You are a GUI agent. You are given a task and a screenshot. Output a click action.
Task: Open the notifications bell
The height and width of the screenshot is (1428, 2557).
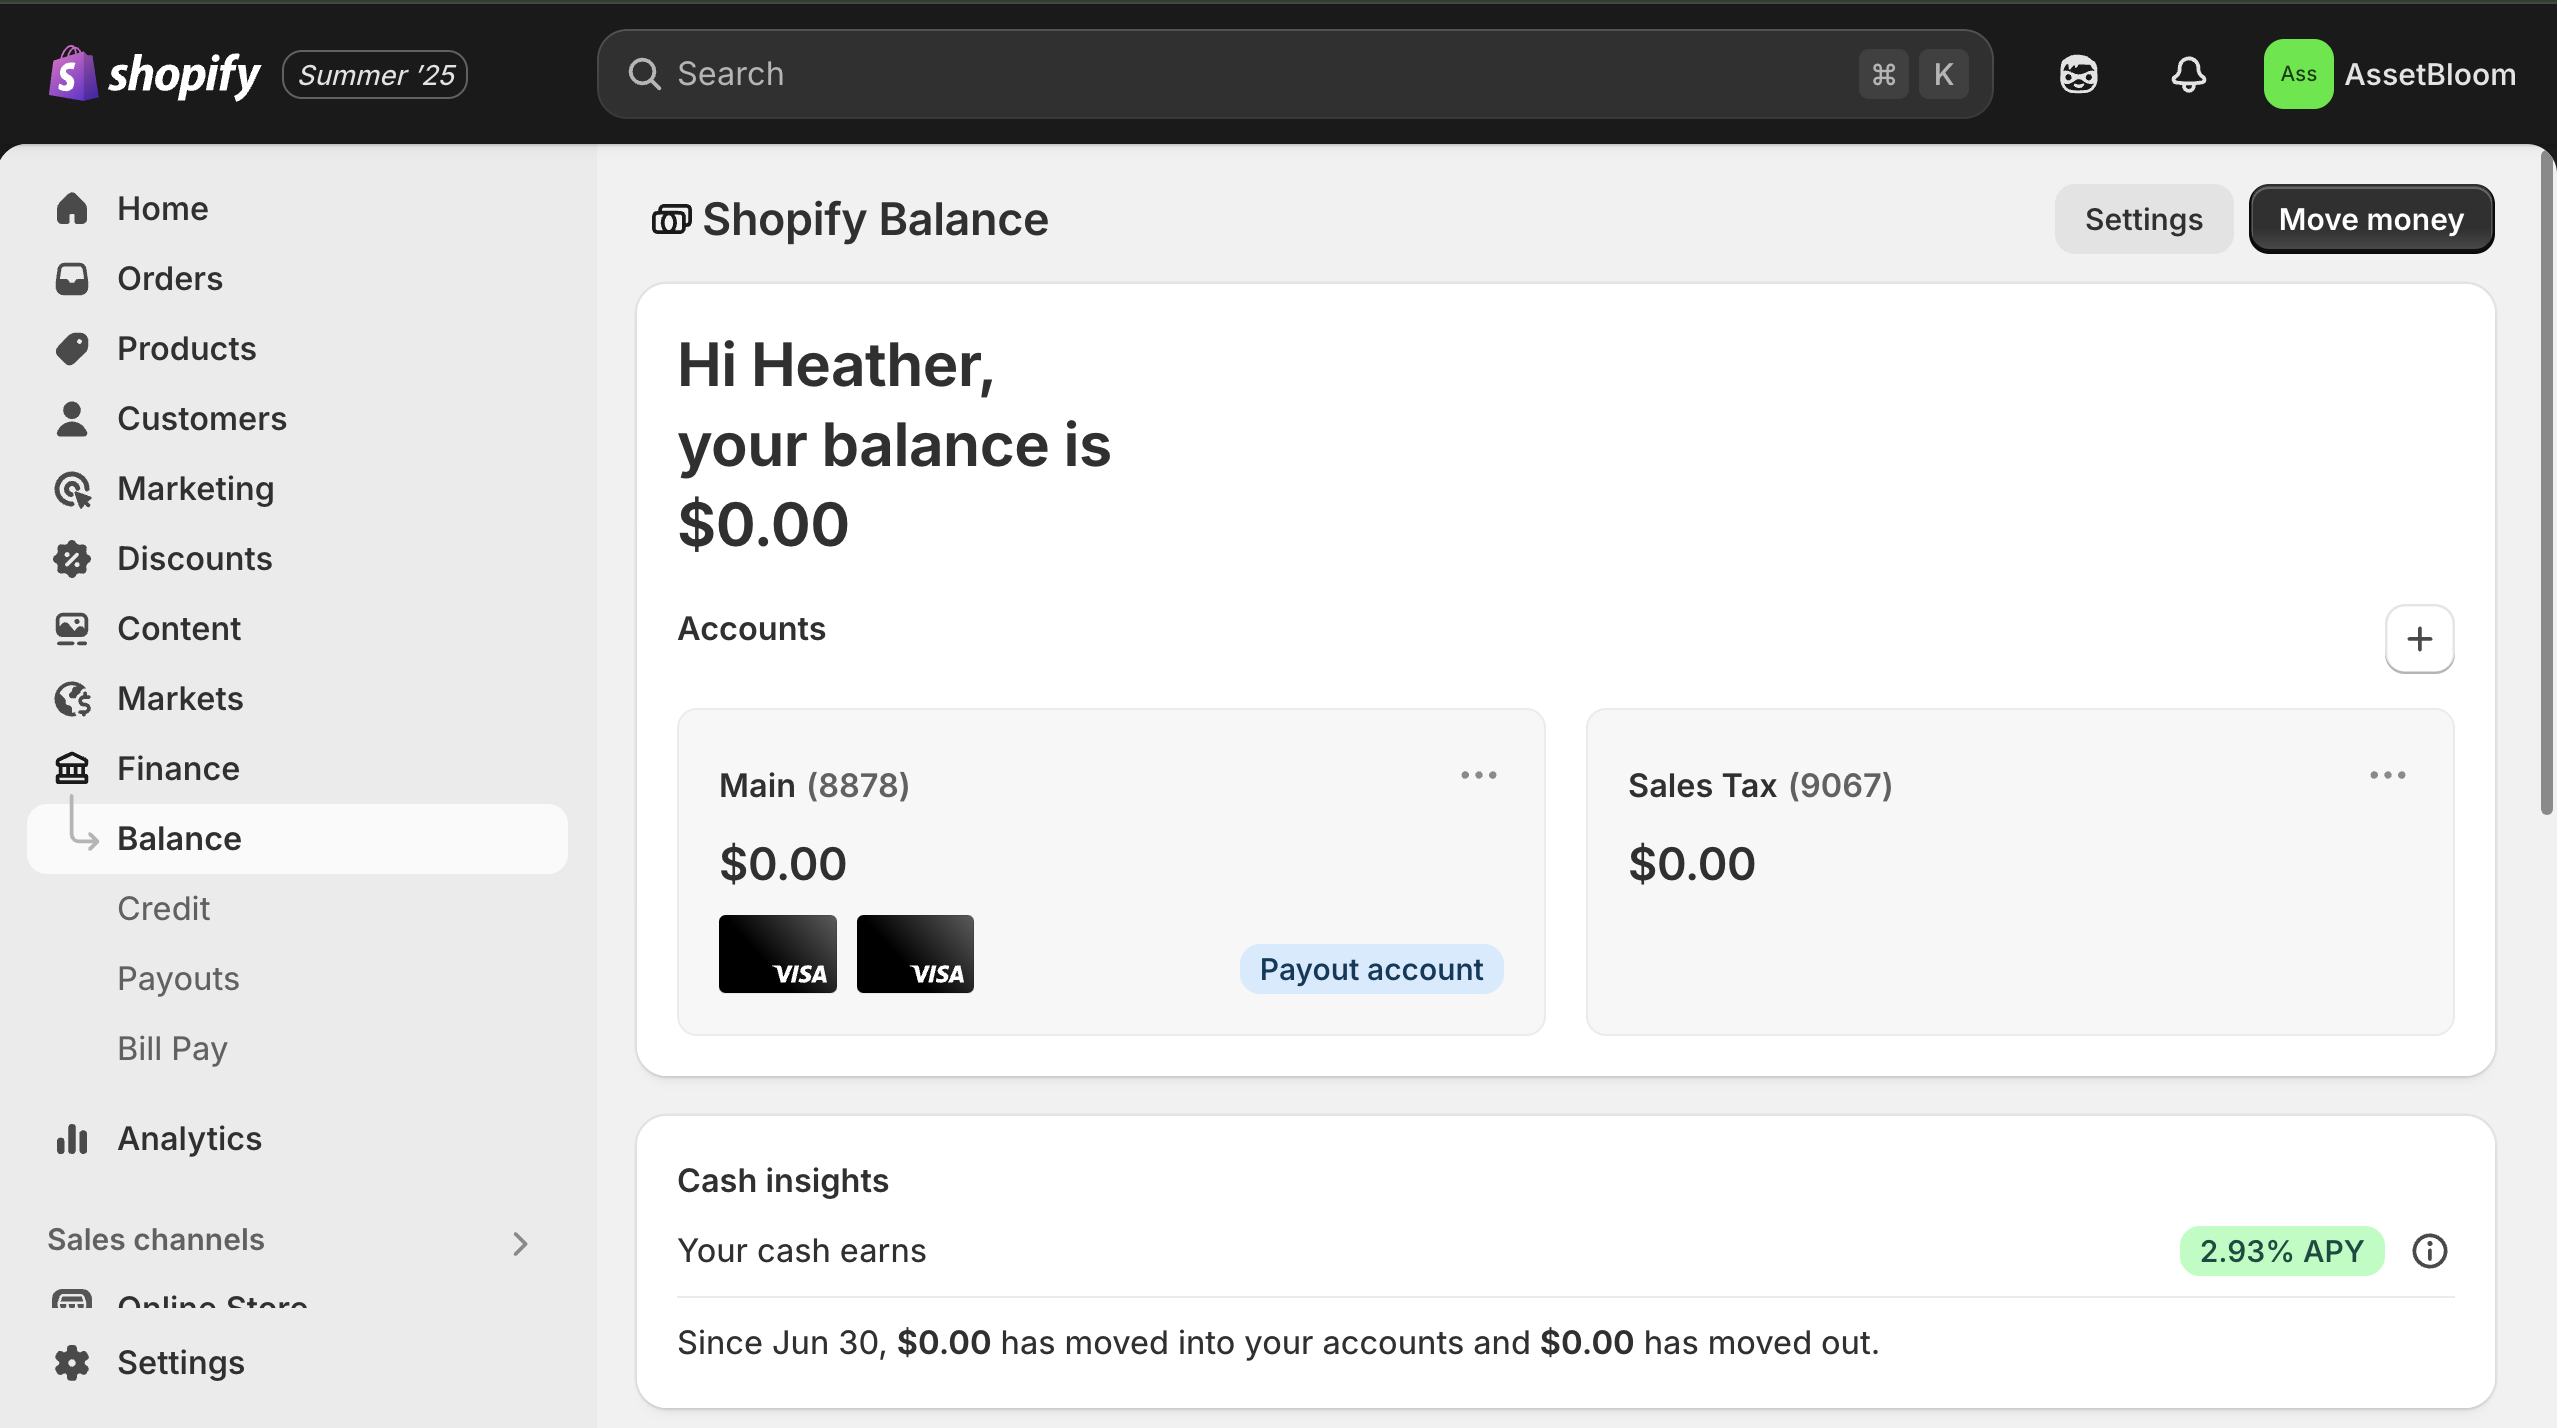2188,74
